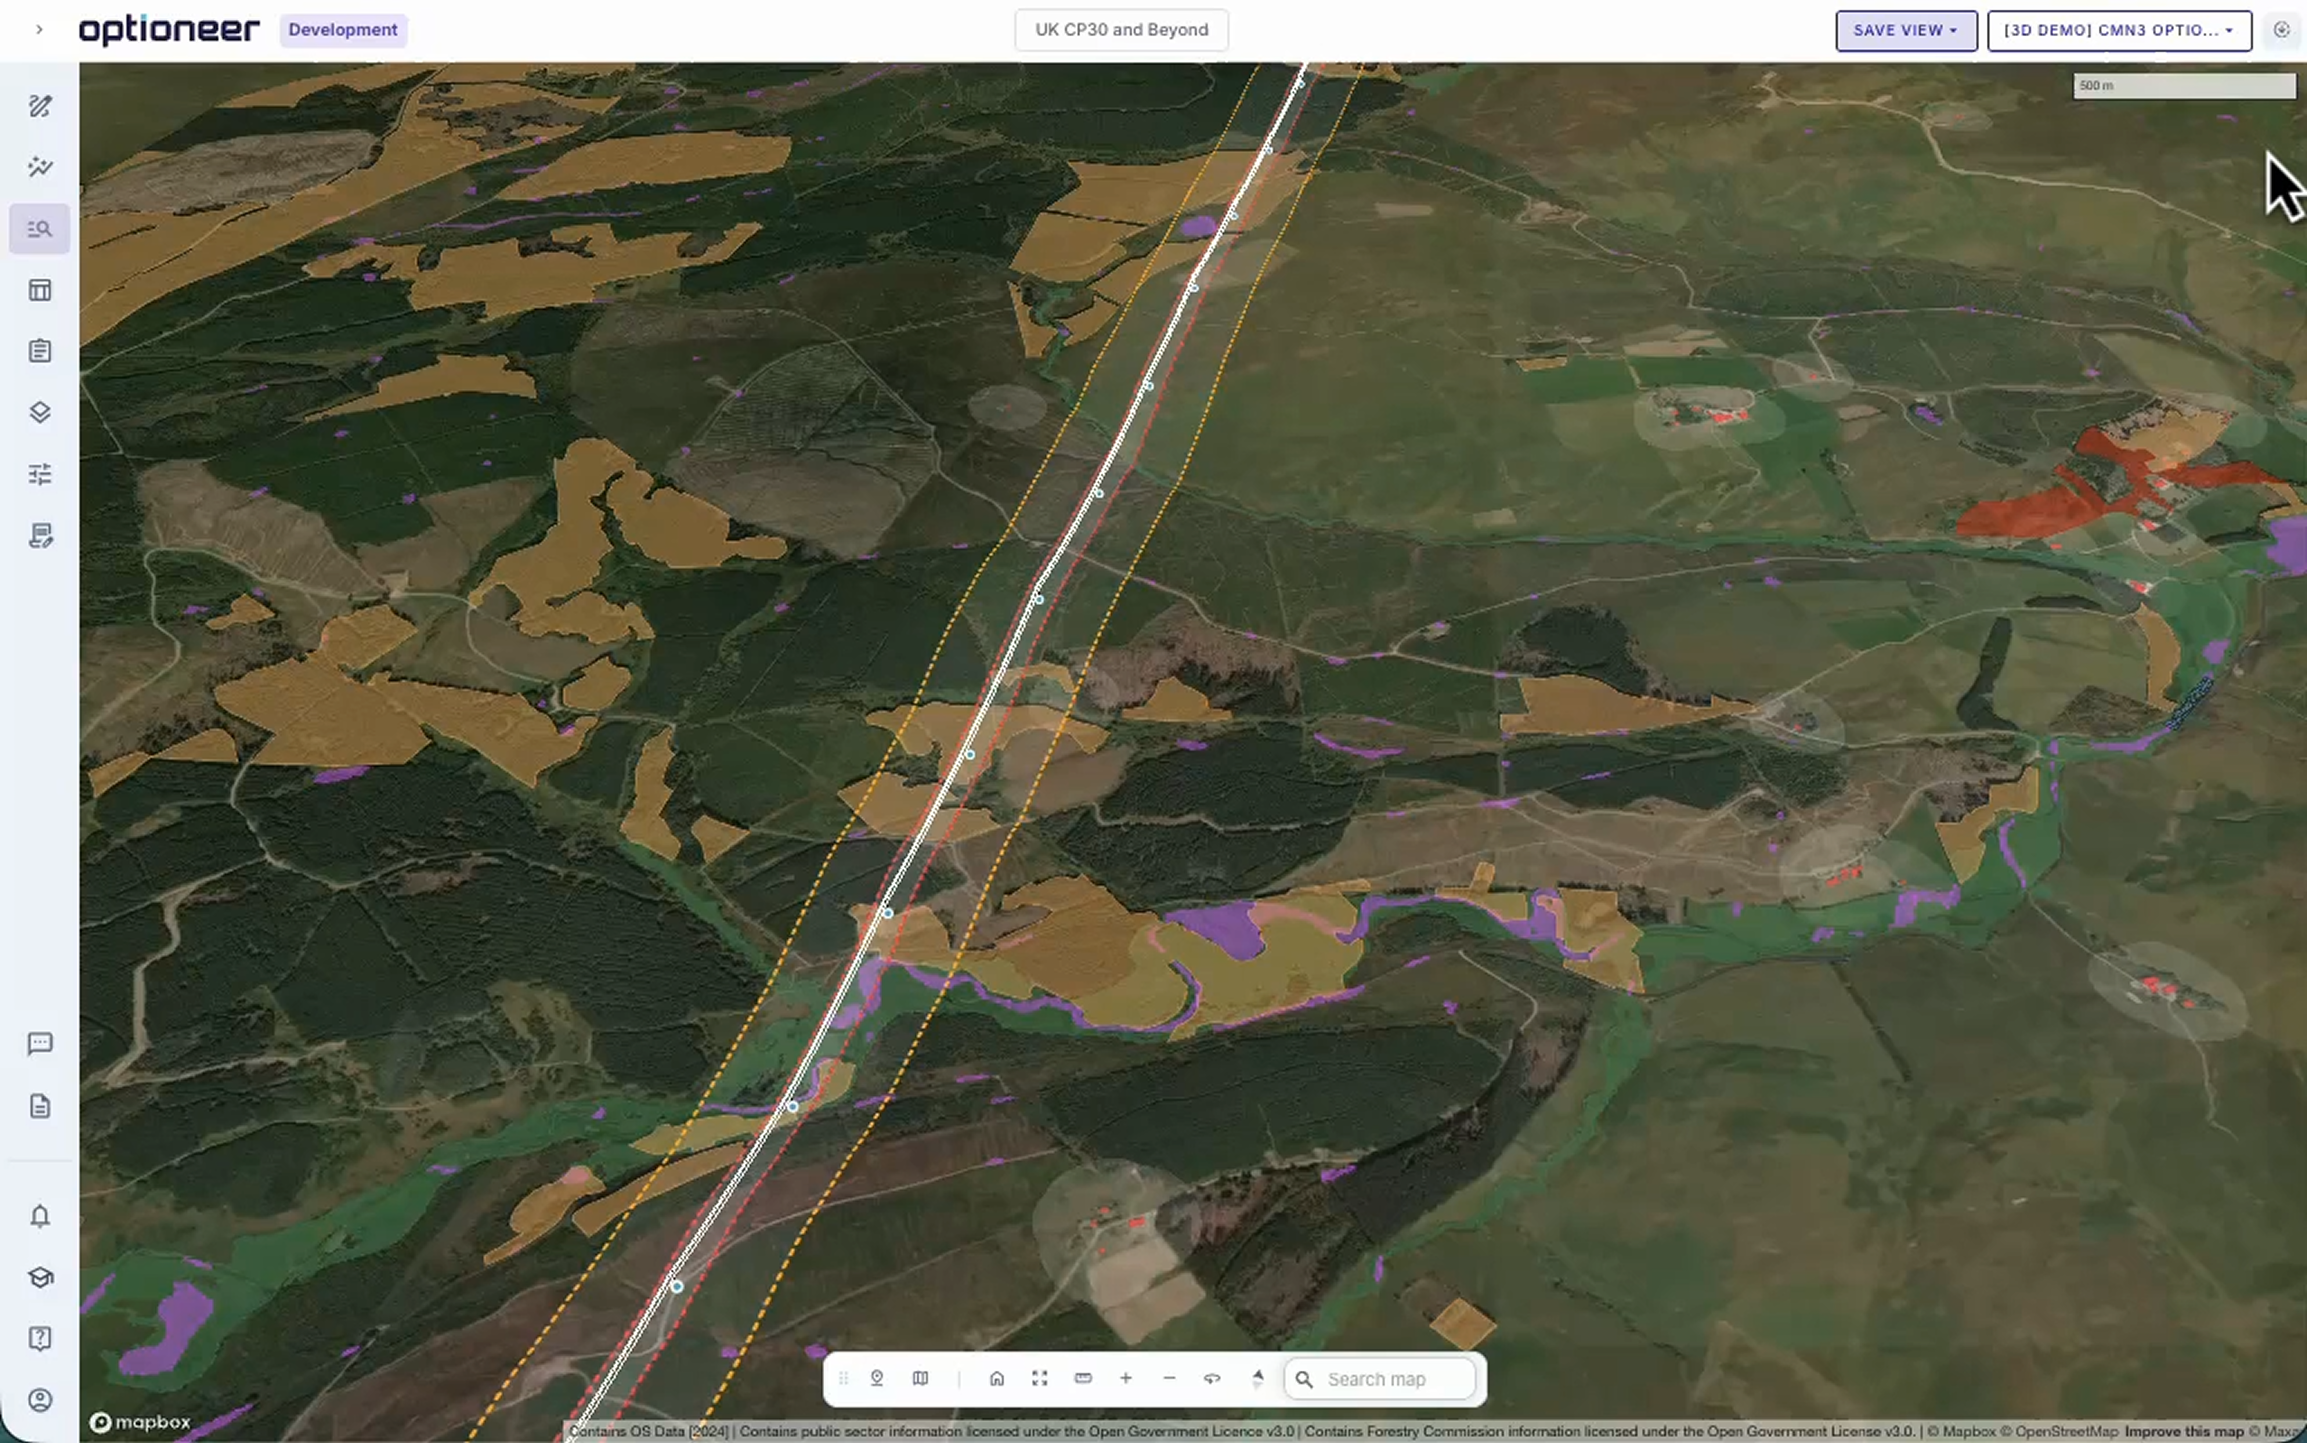The image size is (2307, 1443).
Task: Click the map pin location icon
Action: [x=877, y=1378]
